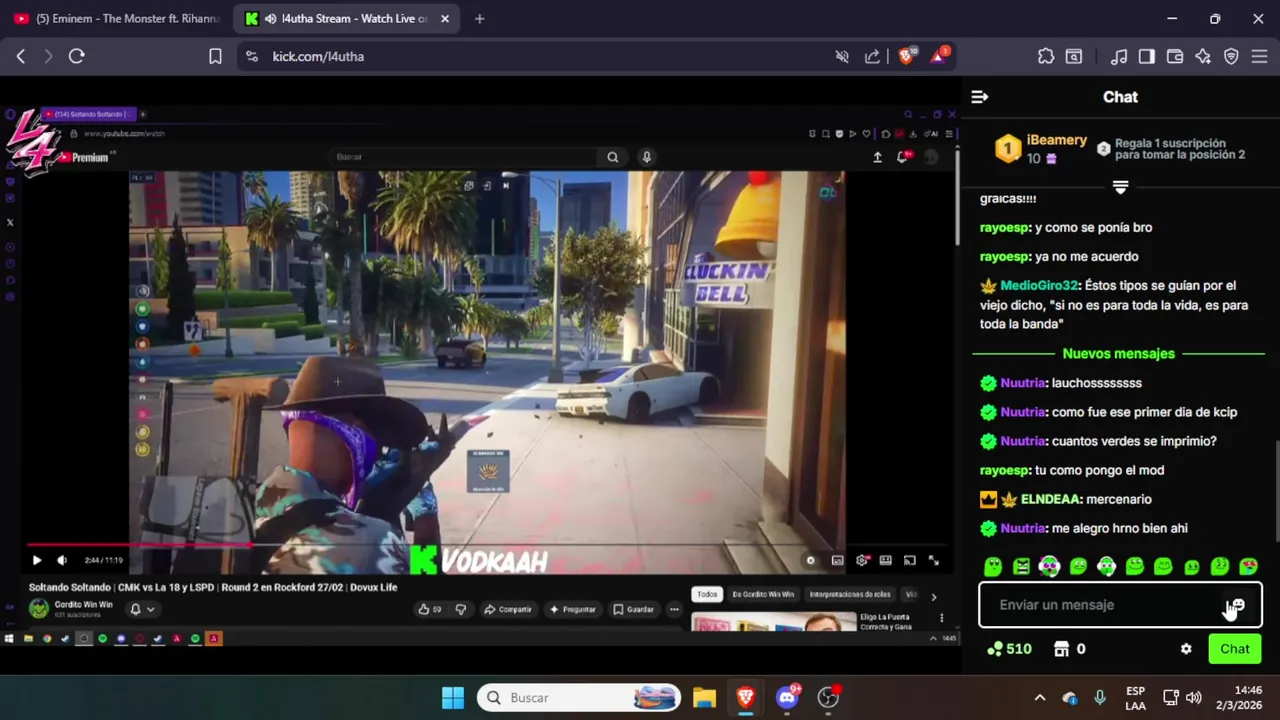
Task: Show hidden system tray icons chevron
Action: [1040, 698]
